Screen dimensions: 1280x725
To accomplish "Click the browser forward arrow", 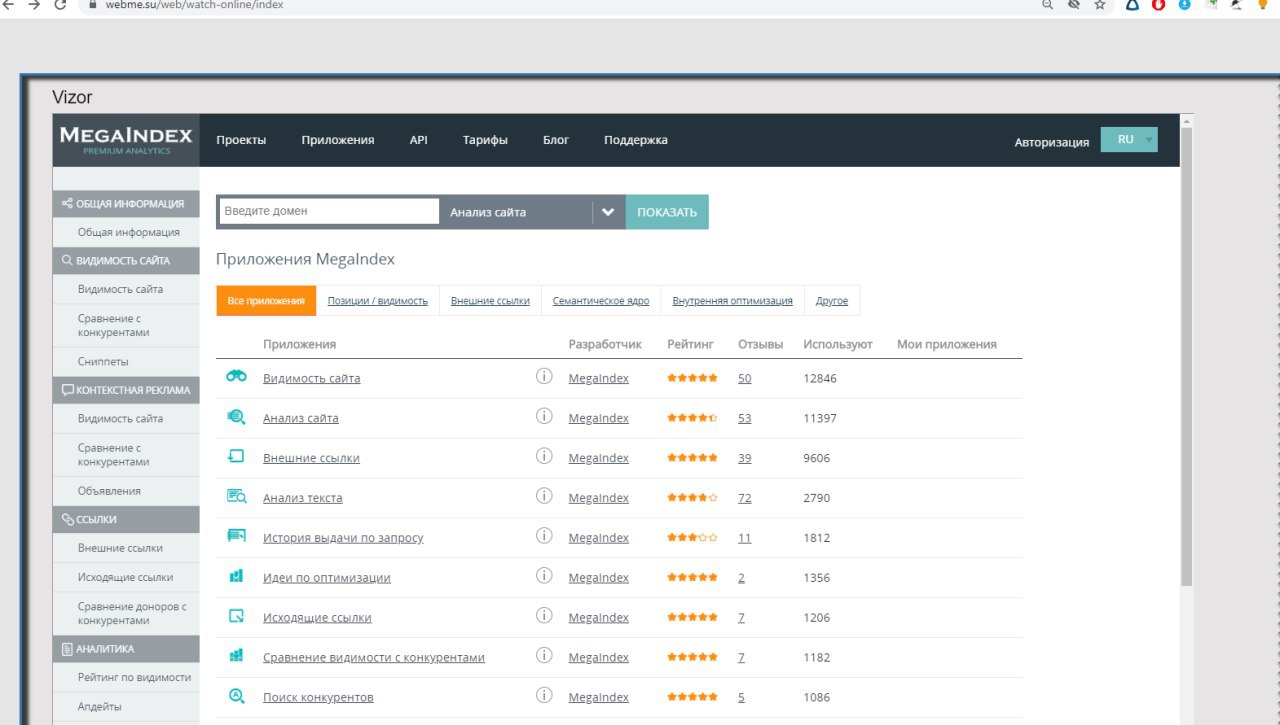I will tap(34, 5).
